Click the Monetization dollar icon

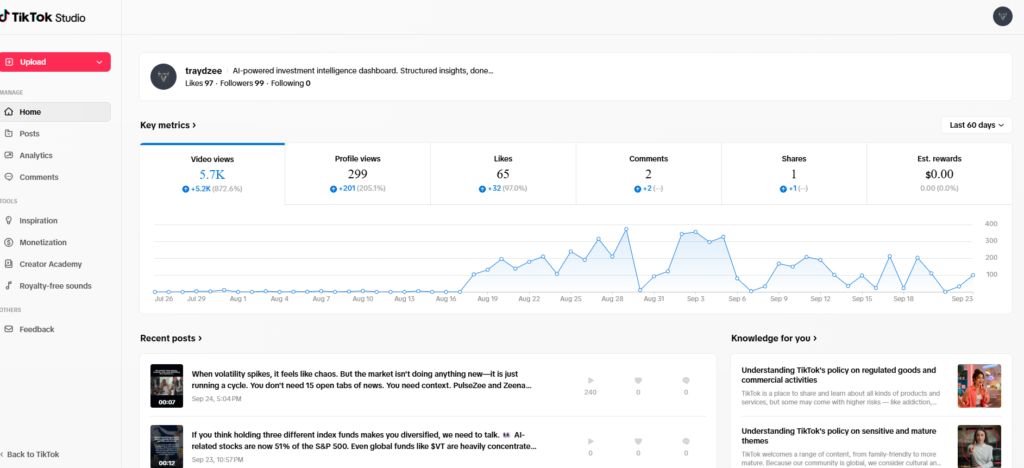coord(8,242)
